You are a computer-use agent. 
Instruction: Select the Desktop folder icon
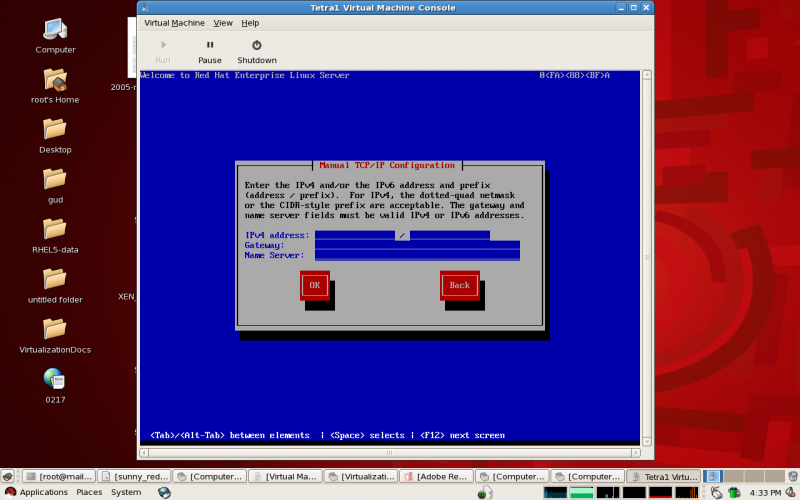55,136
